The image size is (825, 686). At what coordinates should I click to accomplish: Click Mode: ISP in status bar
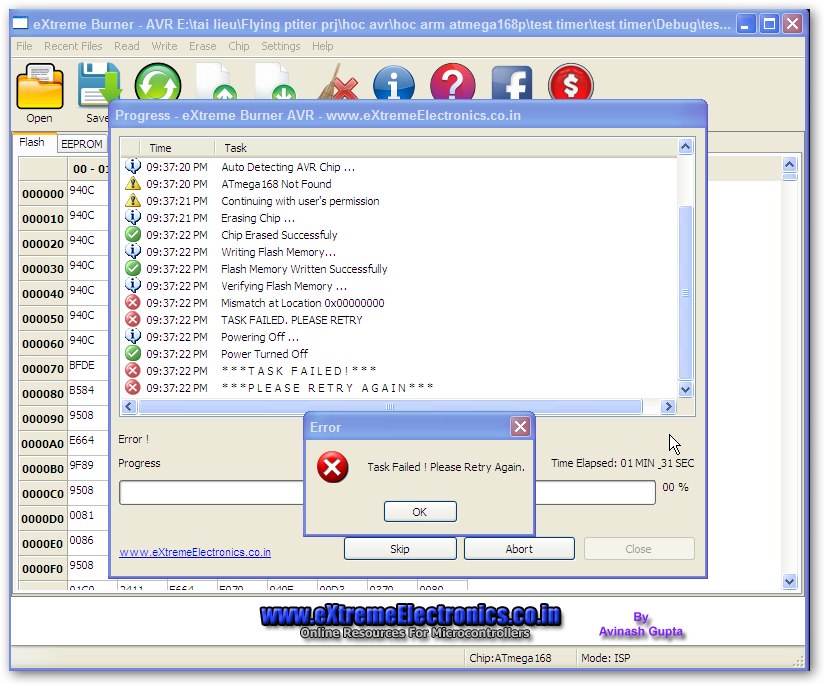coord(606,658)
